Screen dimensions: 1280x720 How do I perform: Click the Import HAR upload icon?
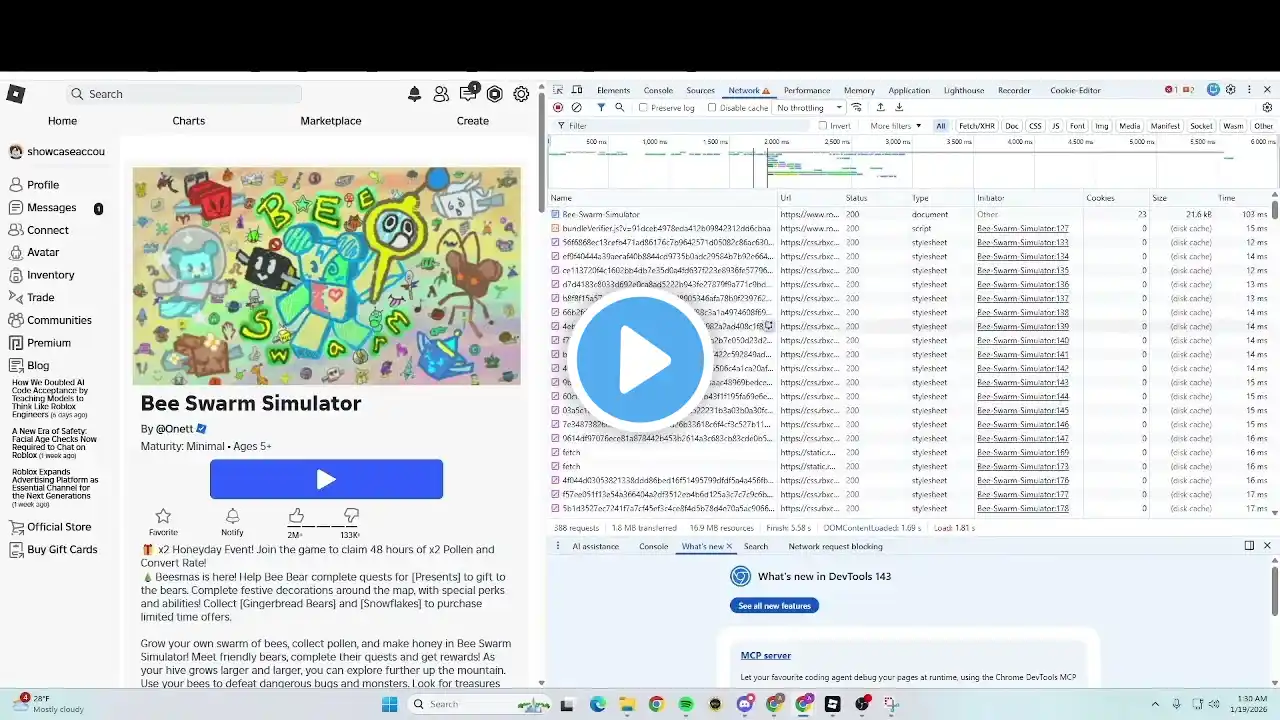(x=880, y=108)
